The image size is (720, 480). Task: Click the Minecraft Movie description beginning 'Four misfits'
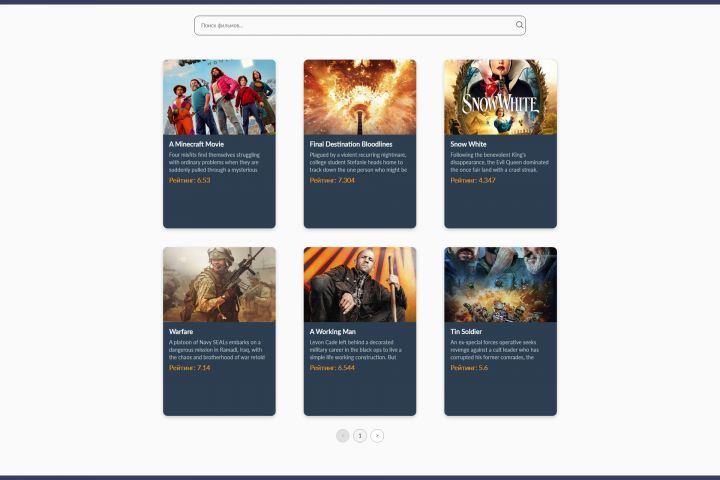[214, 162]
